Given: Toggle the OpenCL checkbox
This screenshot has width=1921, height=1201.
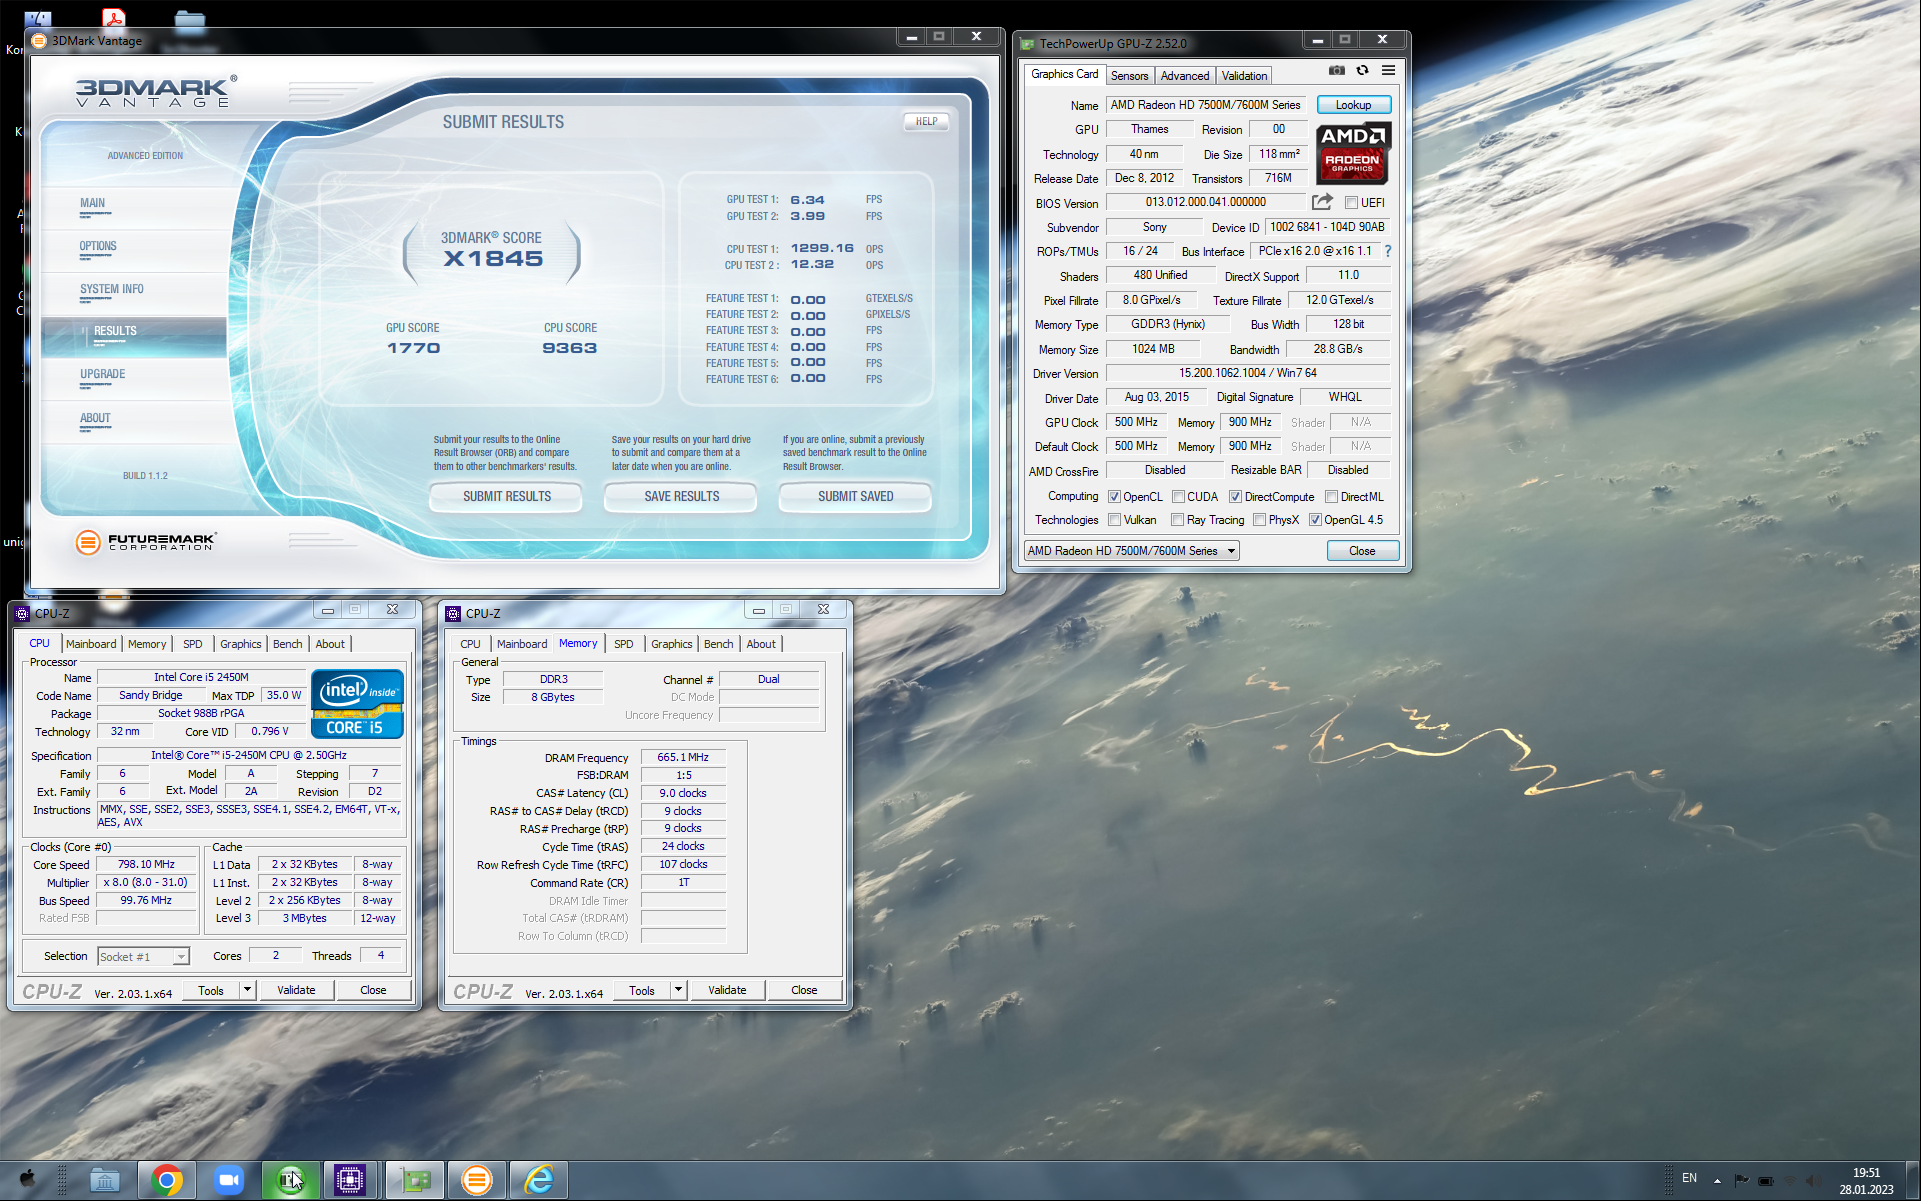Looking at the screenshot, I should pyautogui.click(x=1114, y=497).
